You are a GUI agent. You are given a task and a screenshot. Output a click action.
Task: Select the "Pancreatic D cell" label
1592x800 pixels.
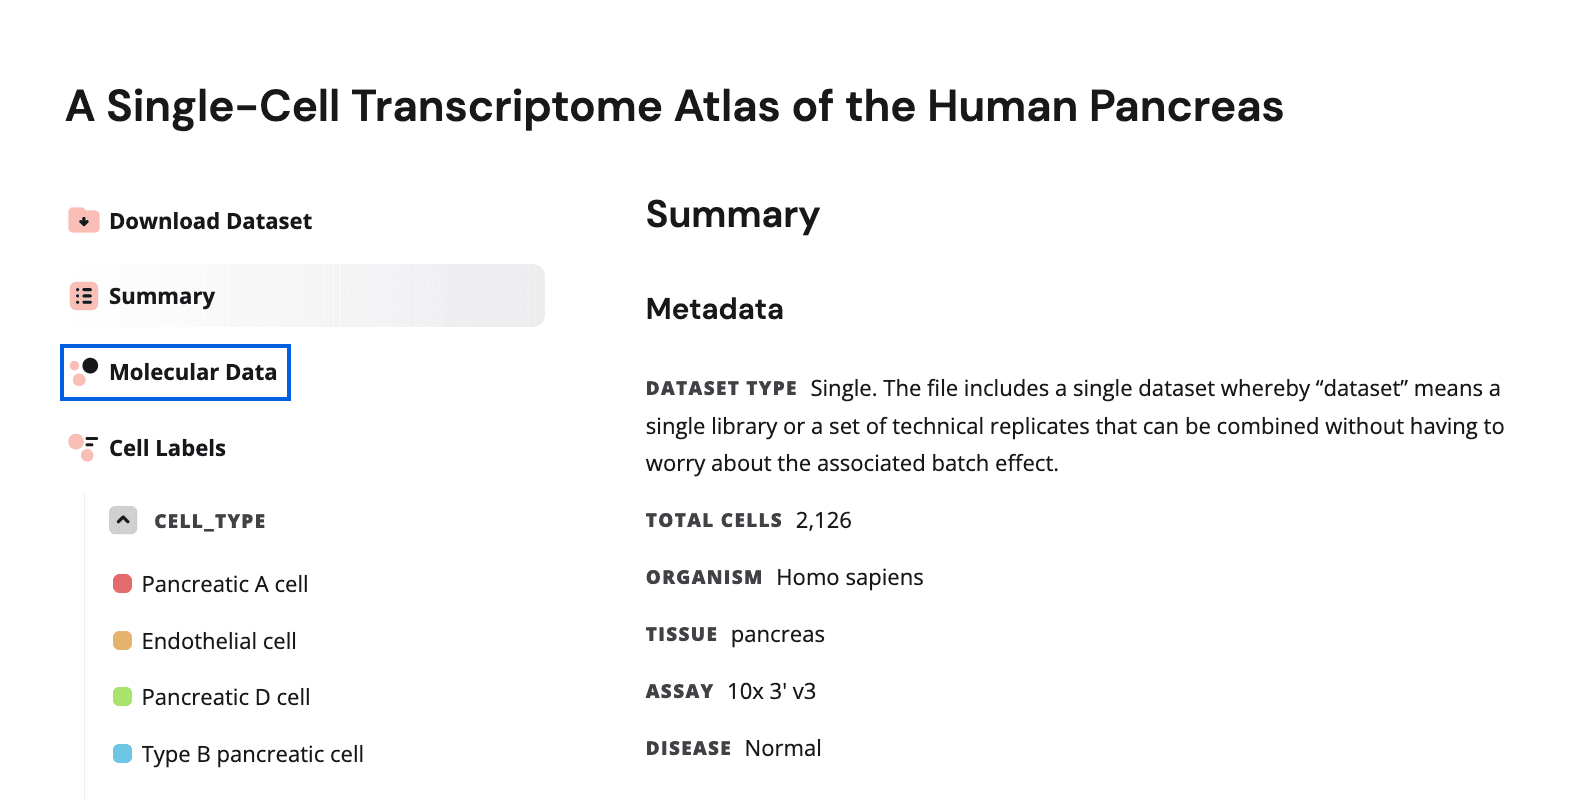coord(226,697)
